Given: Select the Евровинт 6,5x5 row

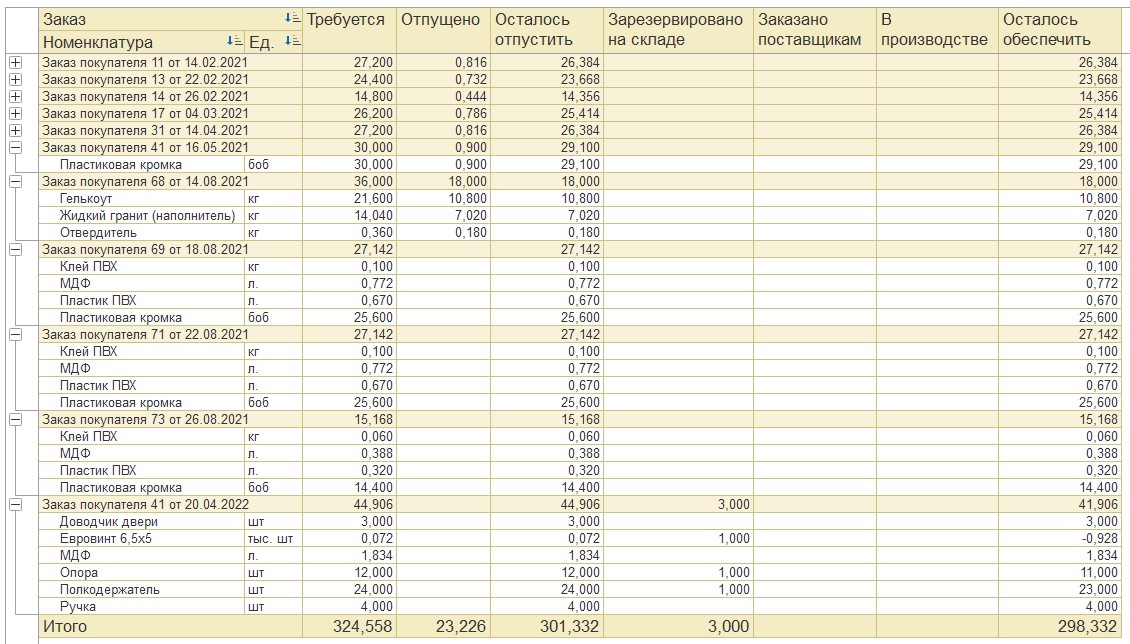Looking at the screenshot, I should (579, 538).
